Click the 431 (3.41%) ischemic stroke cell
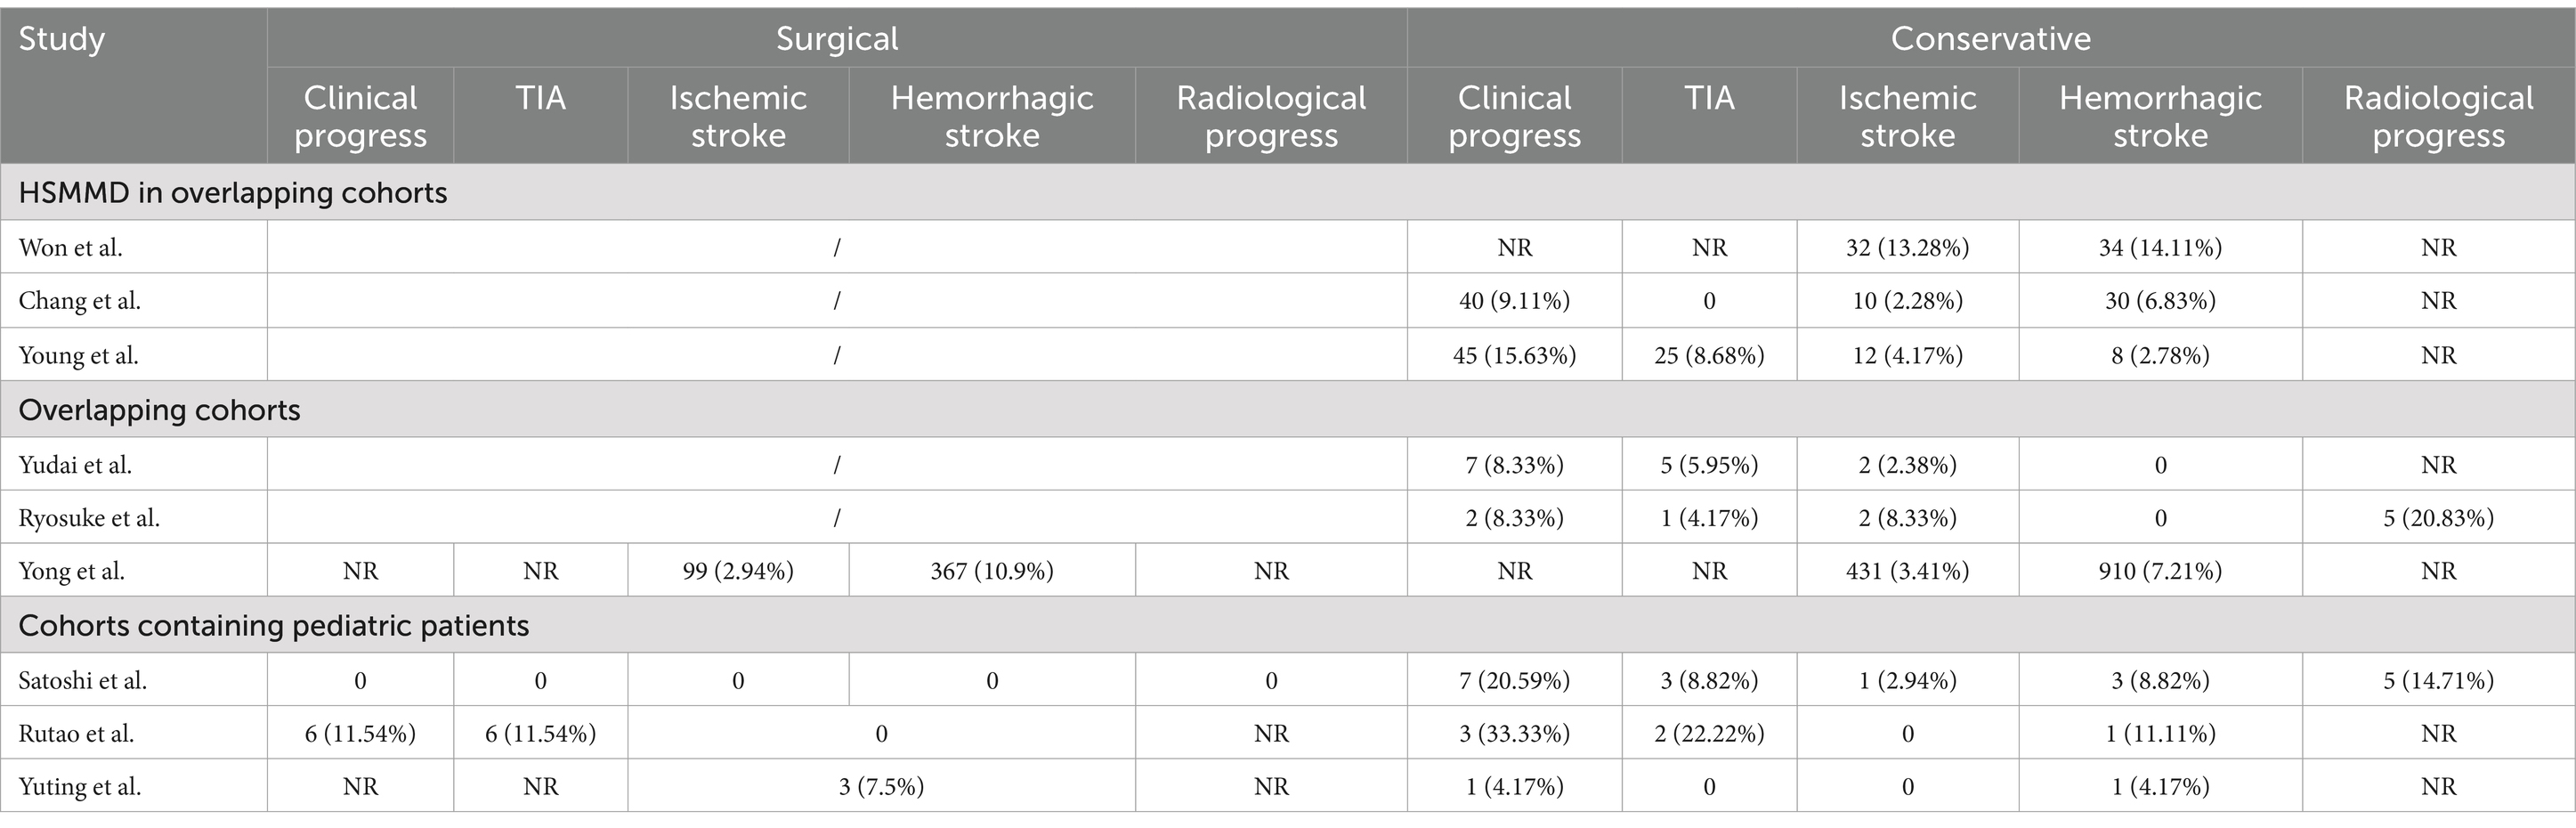2576x828 pixels. coord(1907,571)
